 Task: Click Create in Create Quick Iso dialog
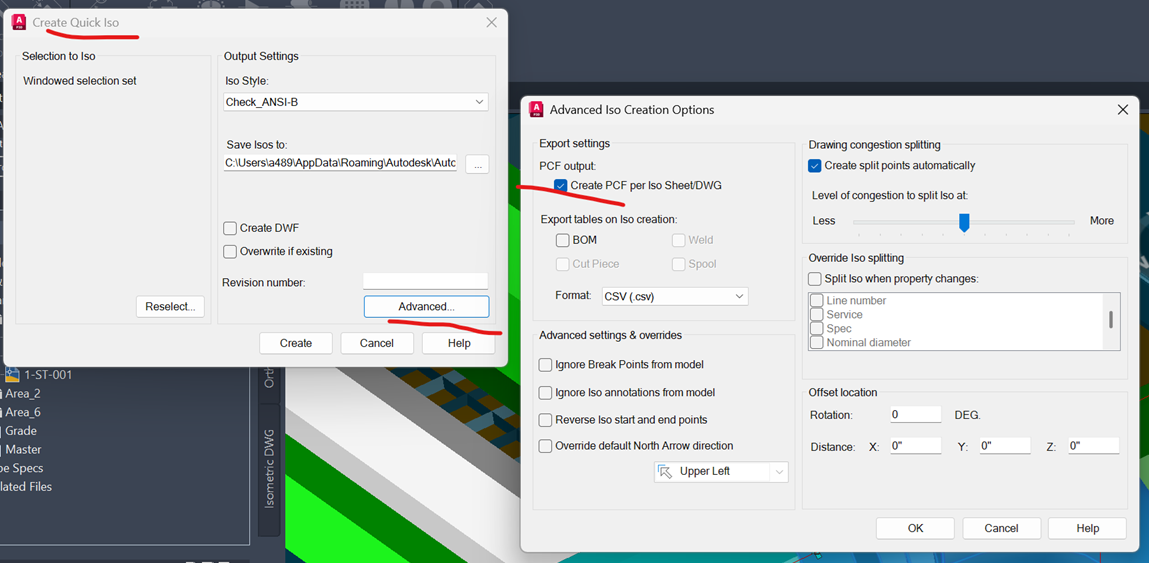(x=296, y=343)
